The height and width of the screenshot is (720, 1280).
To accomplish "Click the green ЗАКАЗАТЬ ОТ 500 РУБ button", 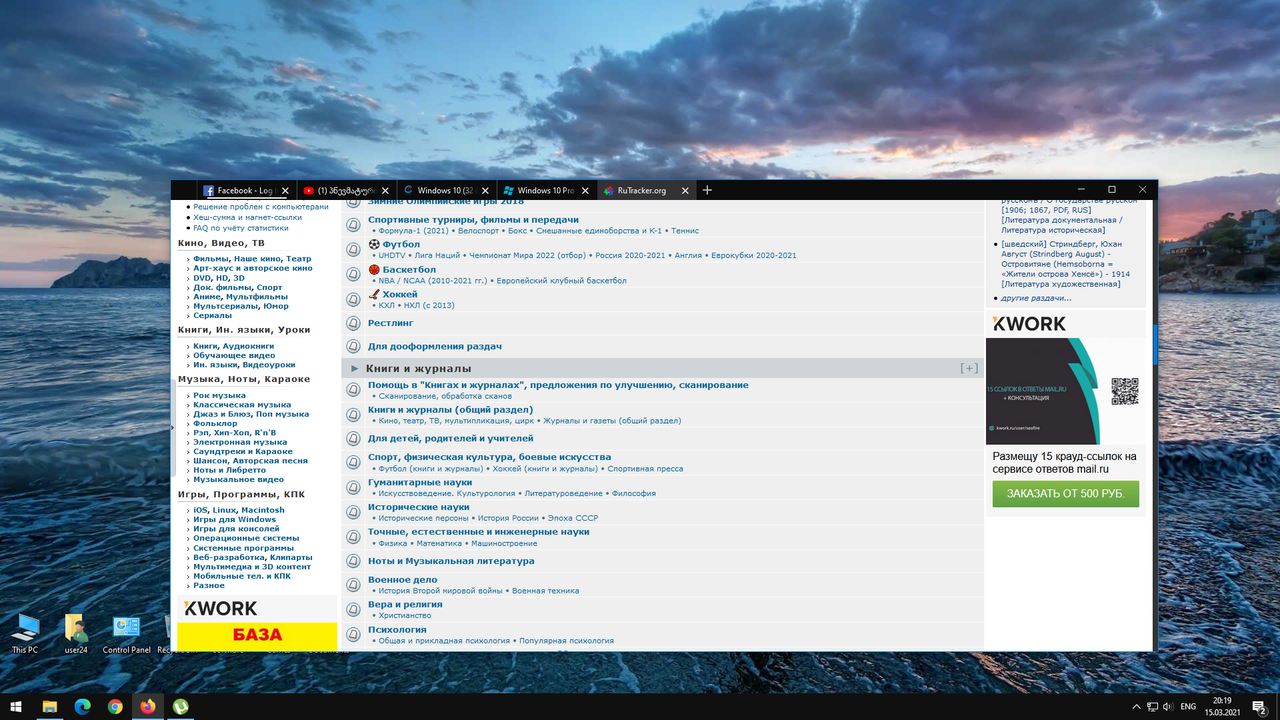I will (x=1065, y=494).
